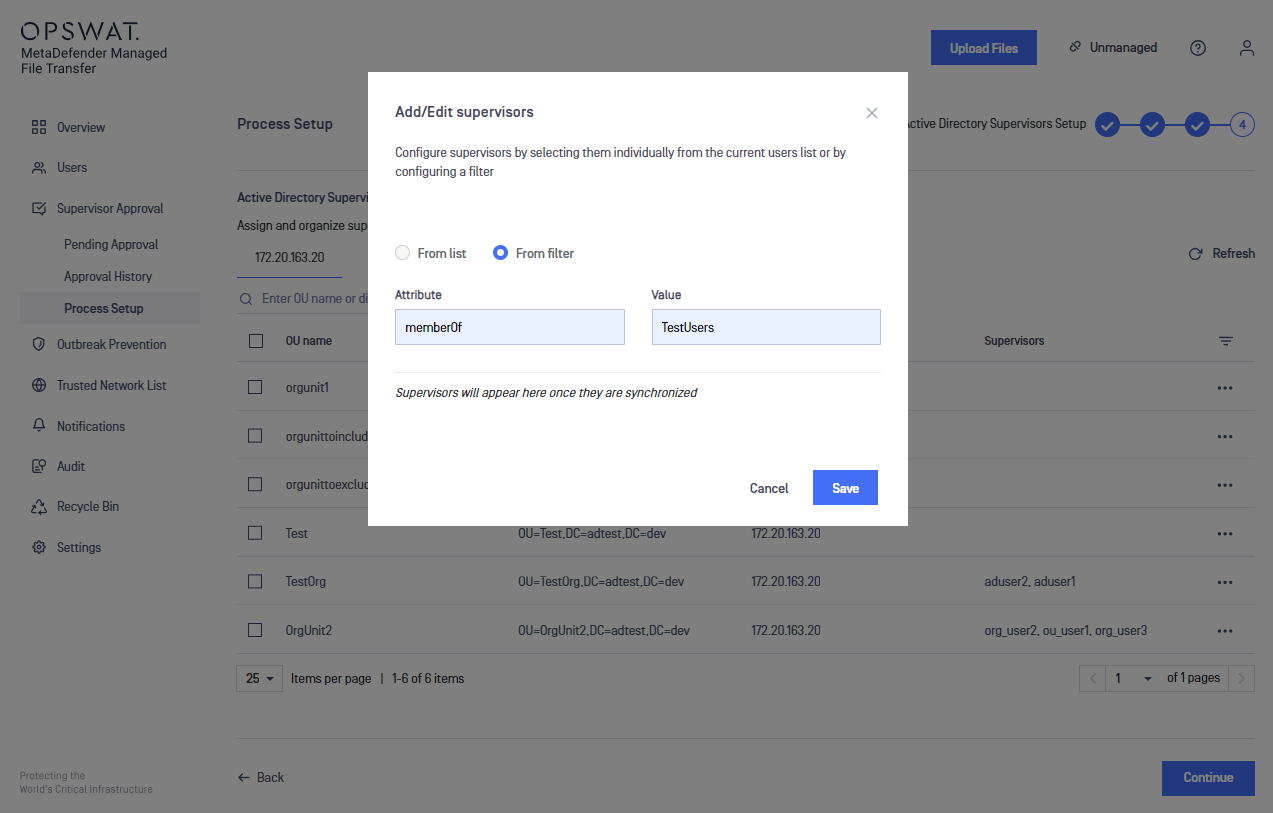Screen dimensions: 1273x813
Task: Toggle the select-all OU checkbox
Action: coord(256,341)
